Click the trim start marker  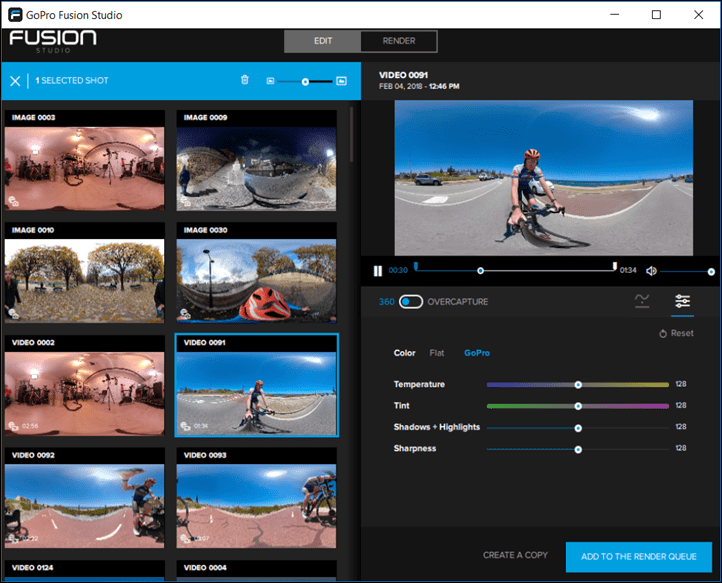point(416,266)
